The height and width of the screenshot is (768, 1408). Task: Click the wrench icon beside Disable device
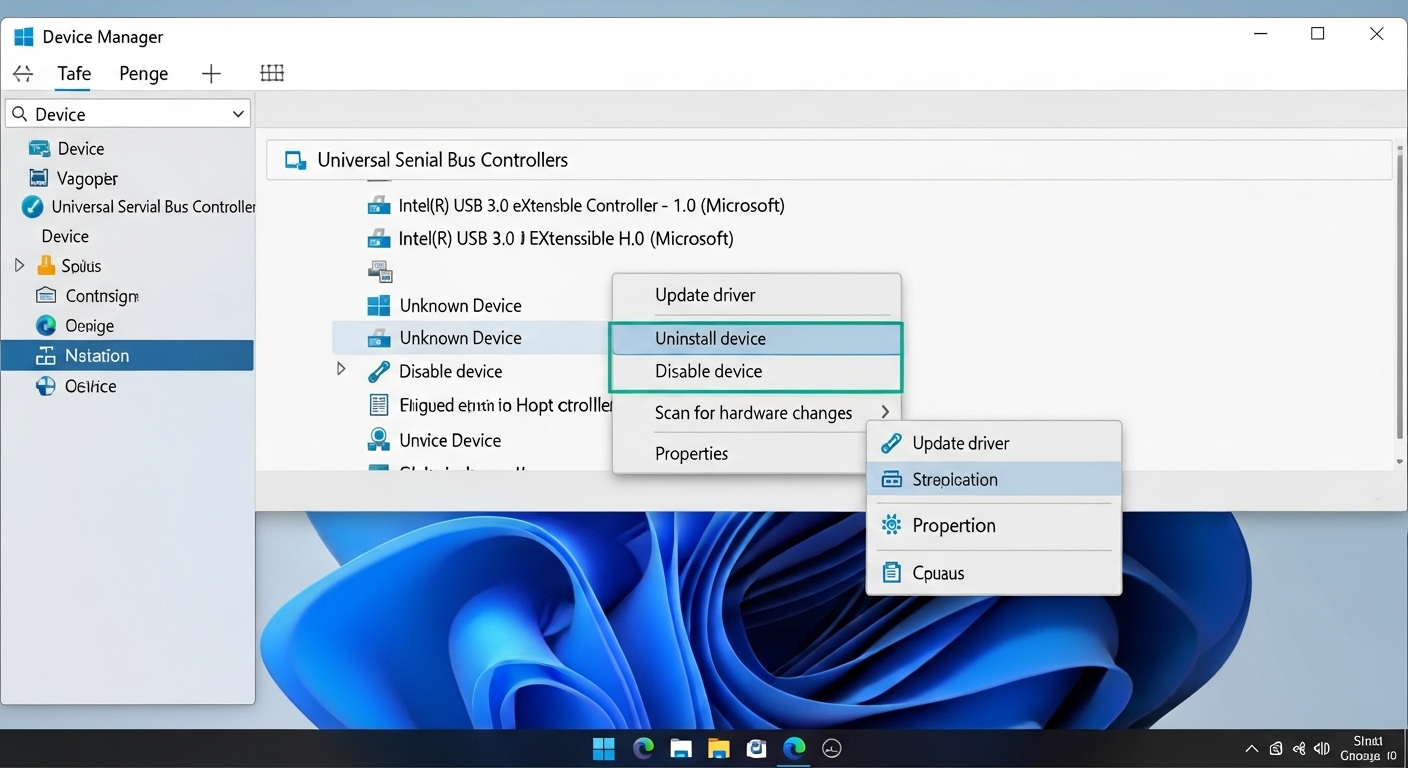(379, 371)
